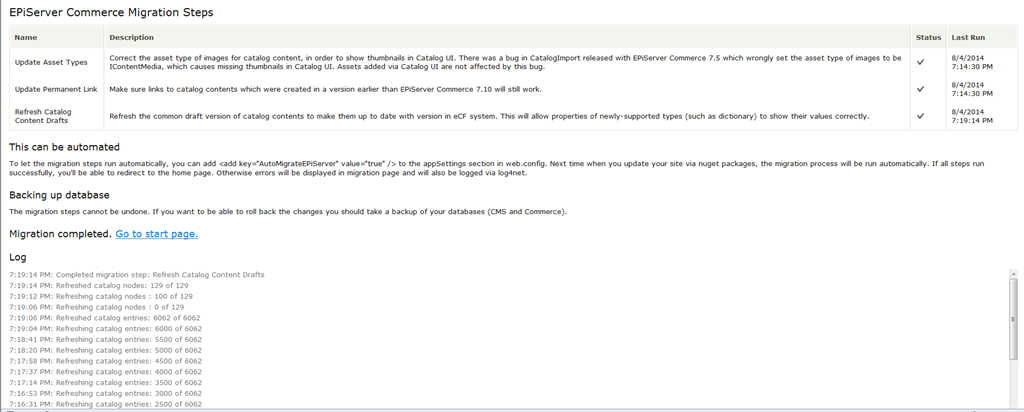Select the Update Asset Types step name

coord(51,62)
